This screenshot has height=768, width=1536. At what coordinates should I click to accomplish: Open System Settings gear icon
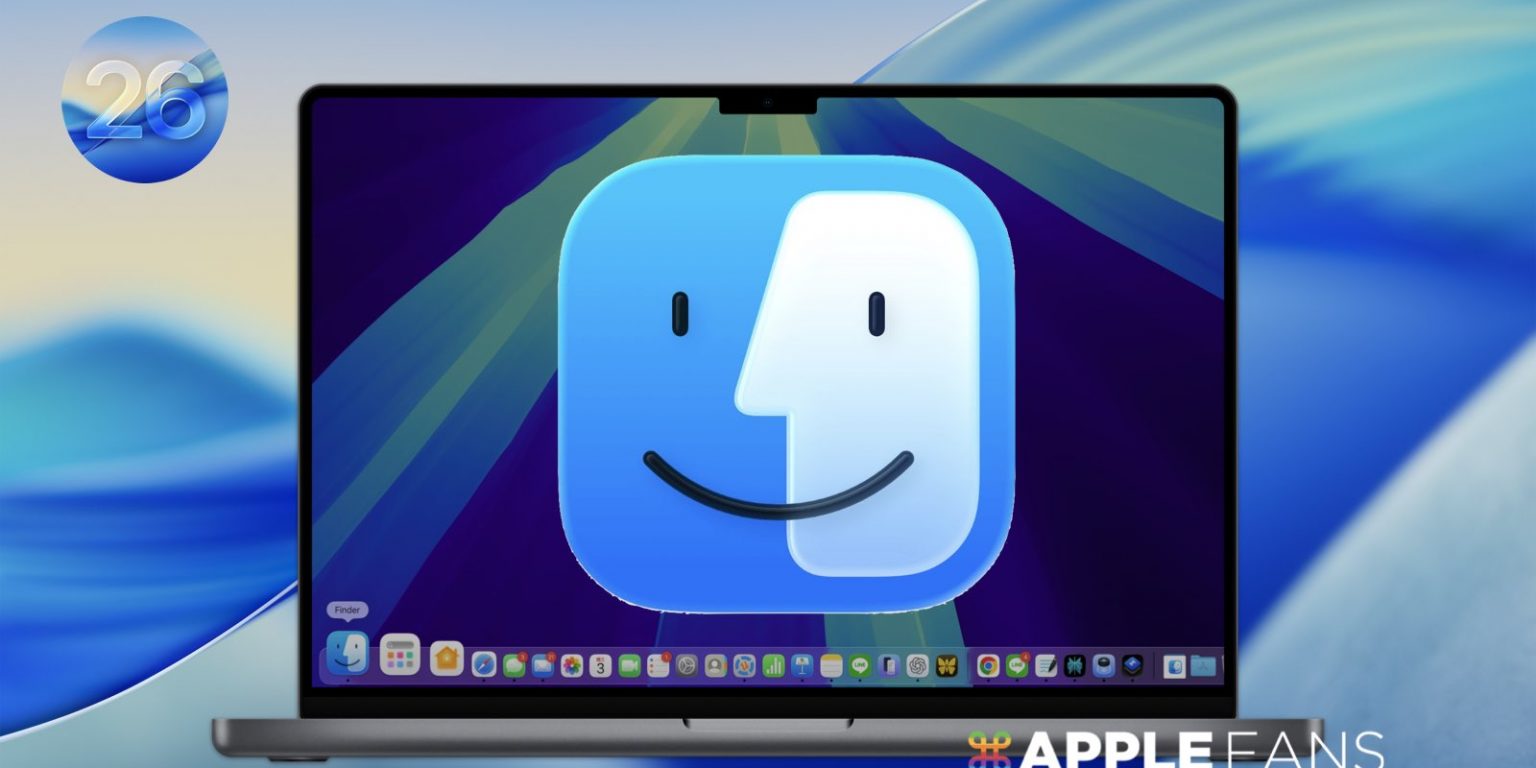click(686, 666)
